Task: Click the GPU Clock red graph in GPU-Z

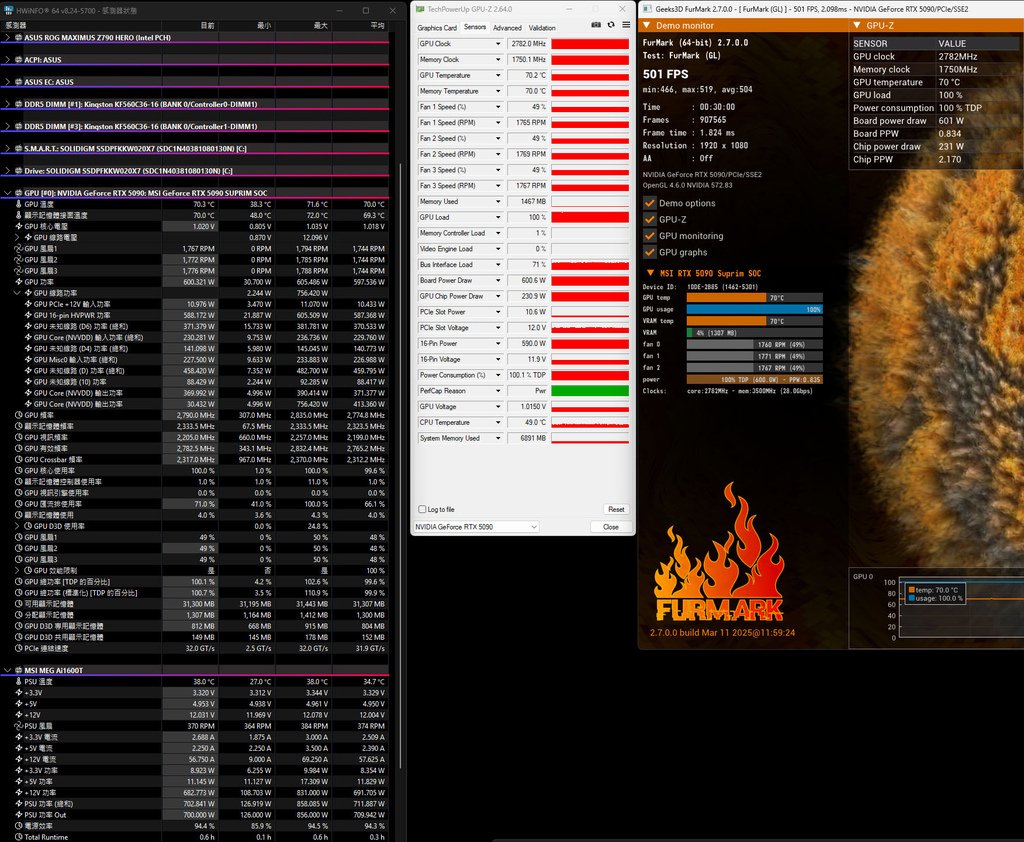Action: (x=590, y=44)
